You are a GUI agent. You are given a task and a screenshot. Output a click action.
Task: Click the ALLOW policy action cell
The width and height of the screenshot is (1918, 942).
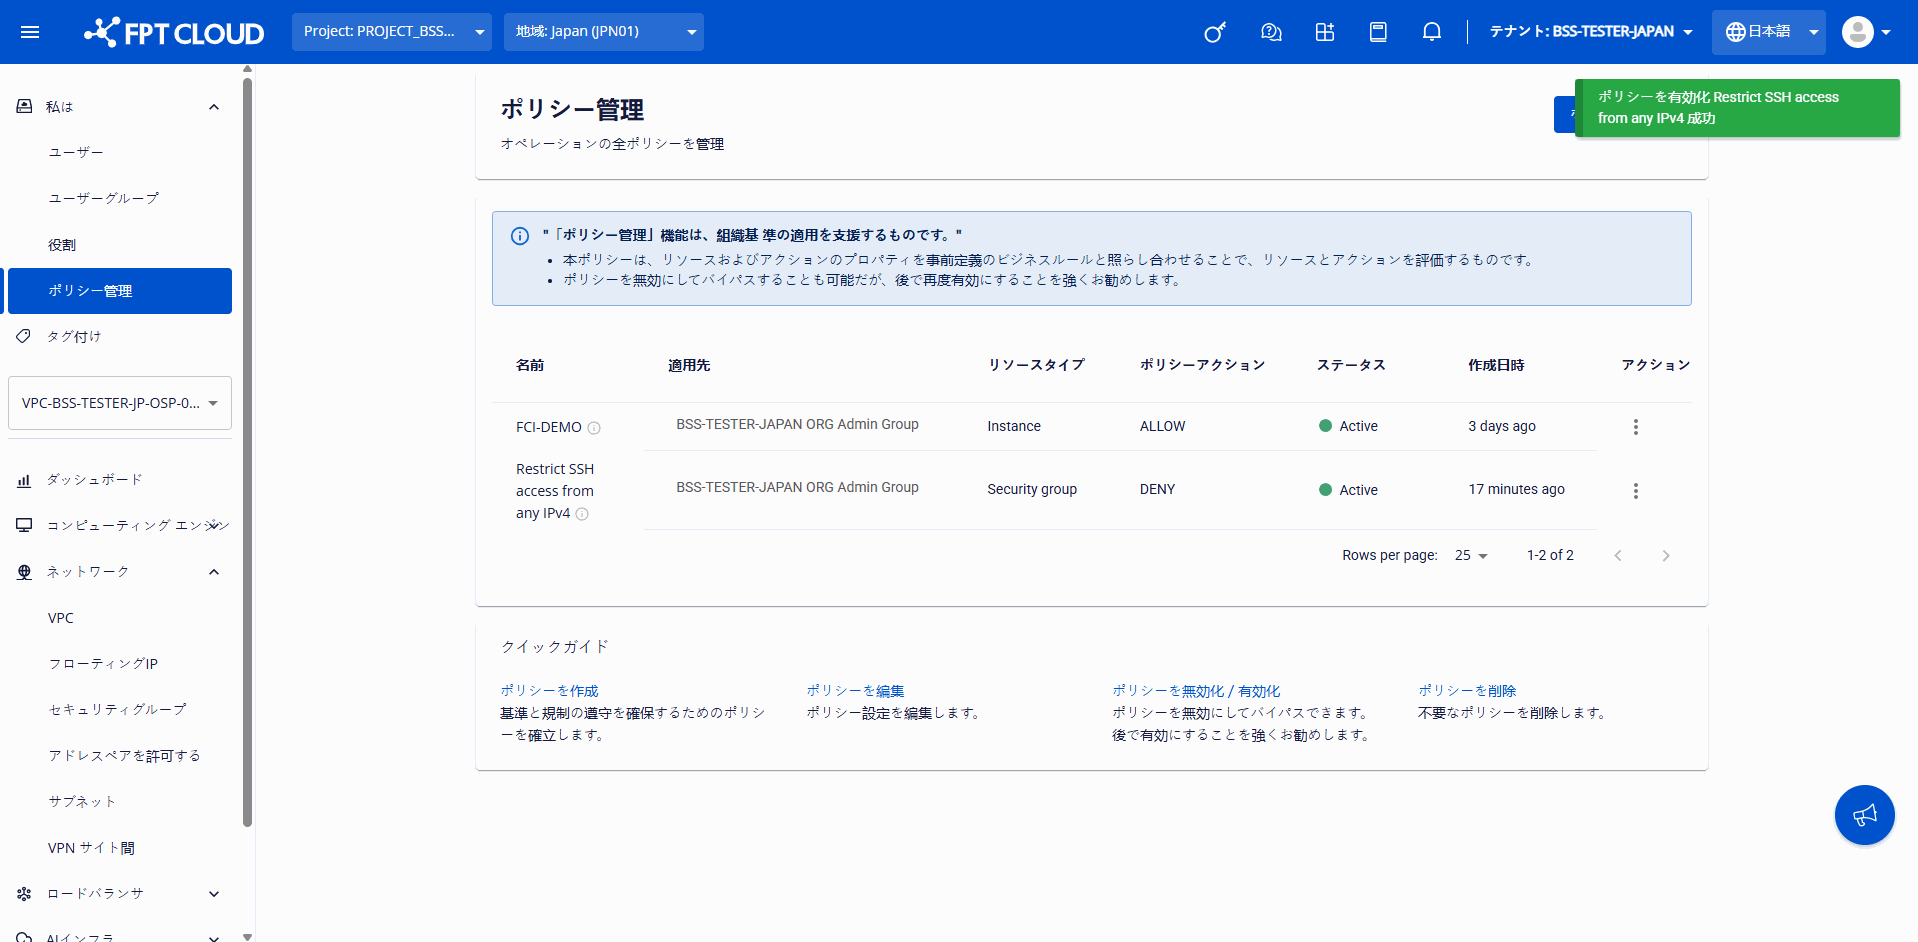(x=1162, y=427)
